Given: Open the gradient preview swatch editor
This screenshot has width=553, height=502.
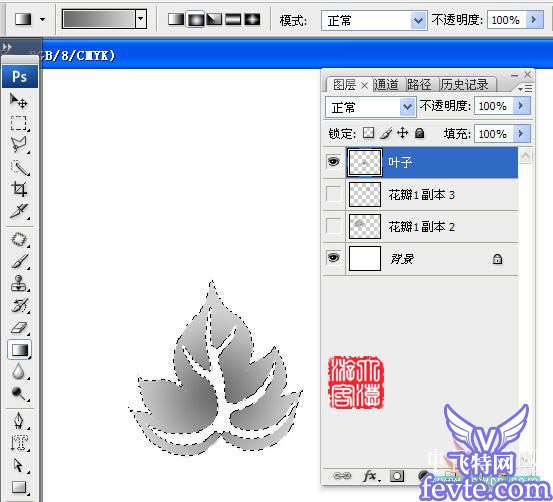Looking at the screenshot, I should pos(98,19).
